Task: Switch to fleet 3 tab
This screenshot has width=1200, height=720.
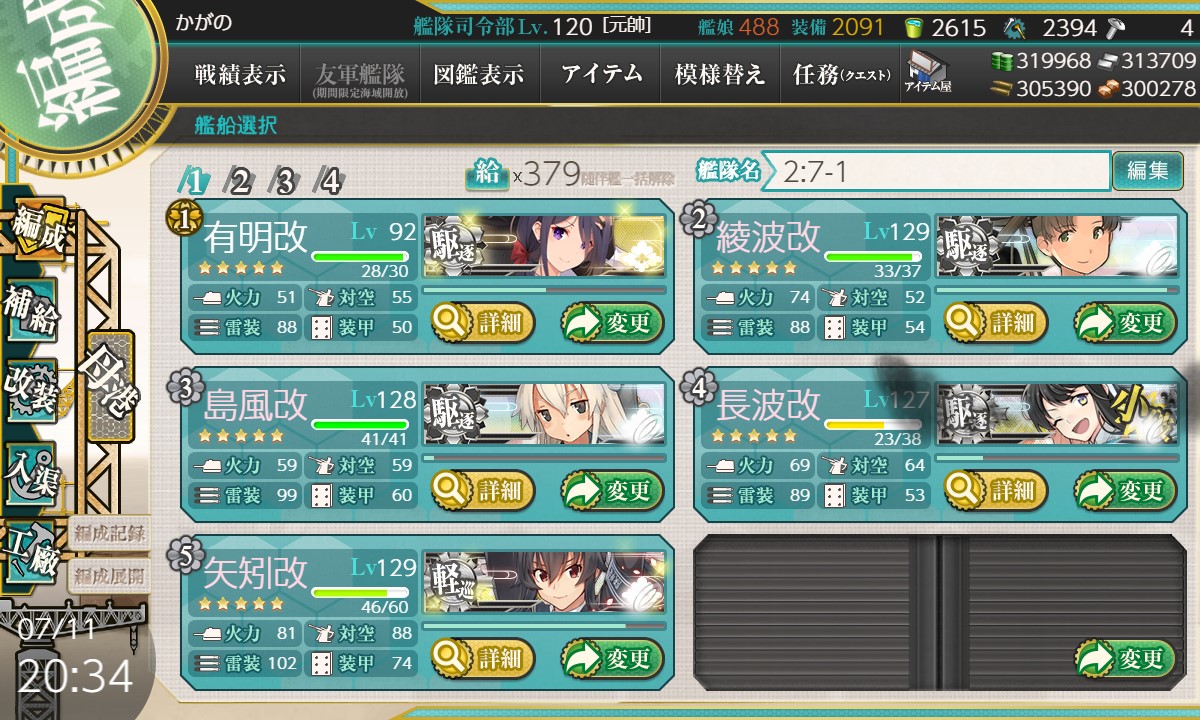Action: point(285,181)
